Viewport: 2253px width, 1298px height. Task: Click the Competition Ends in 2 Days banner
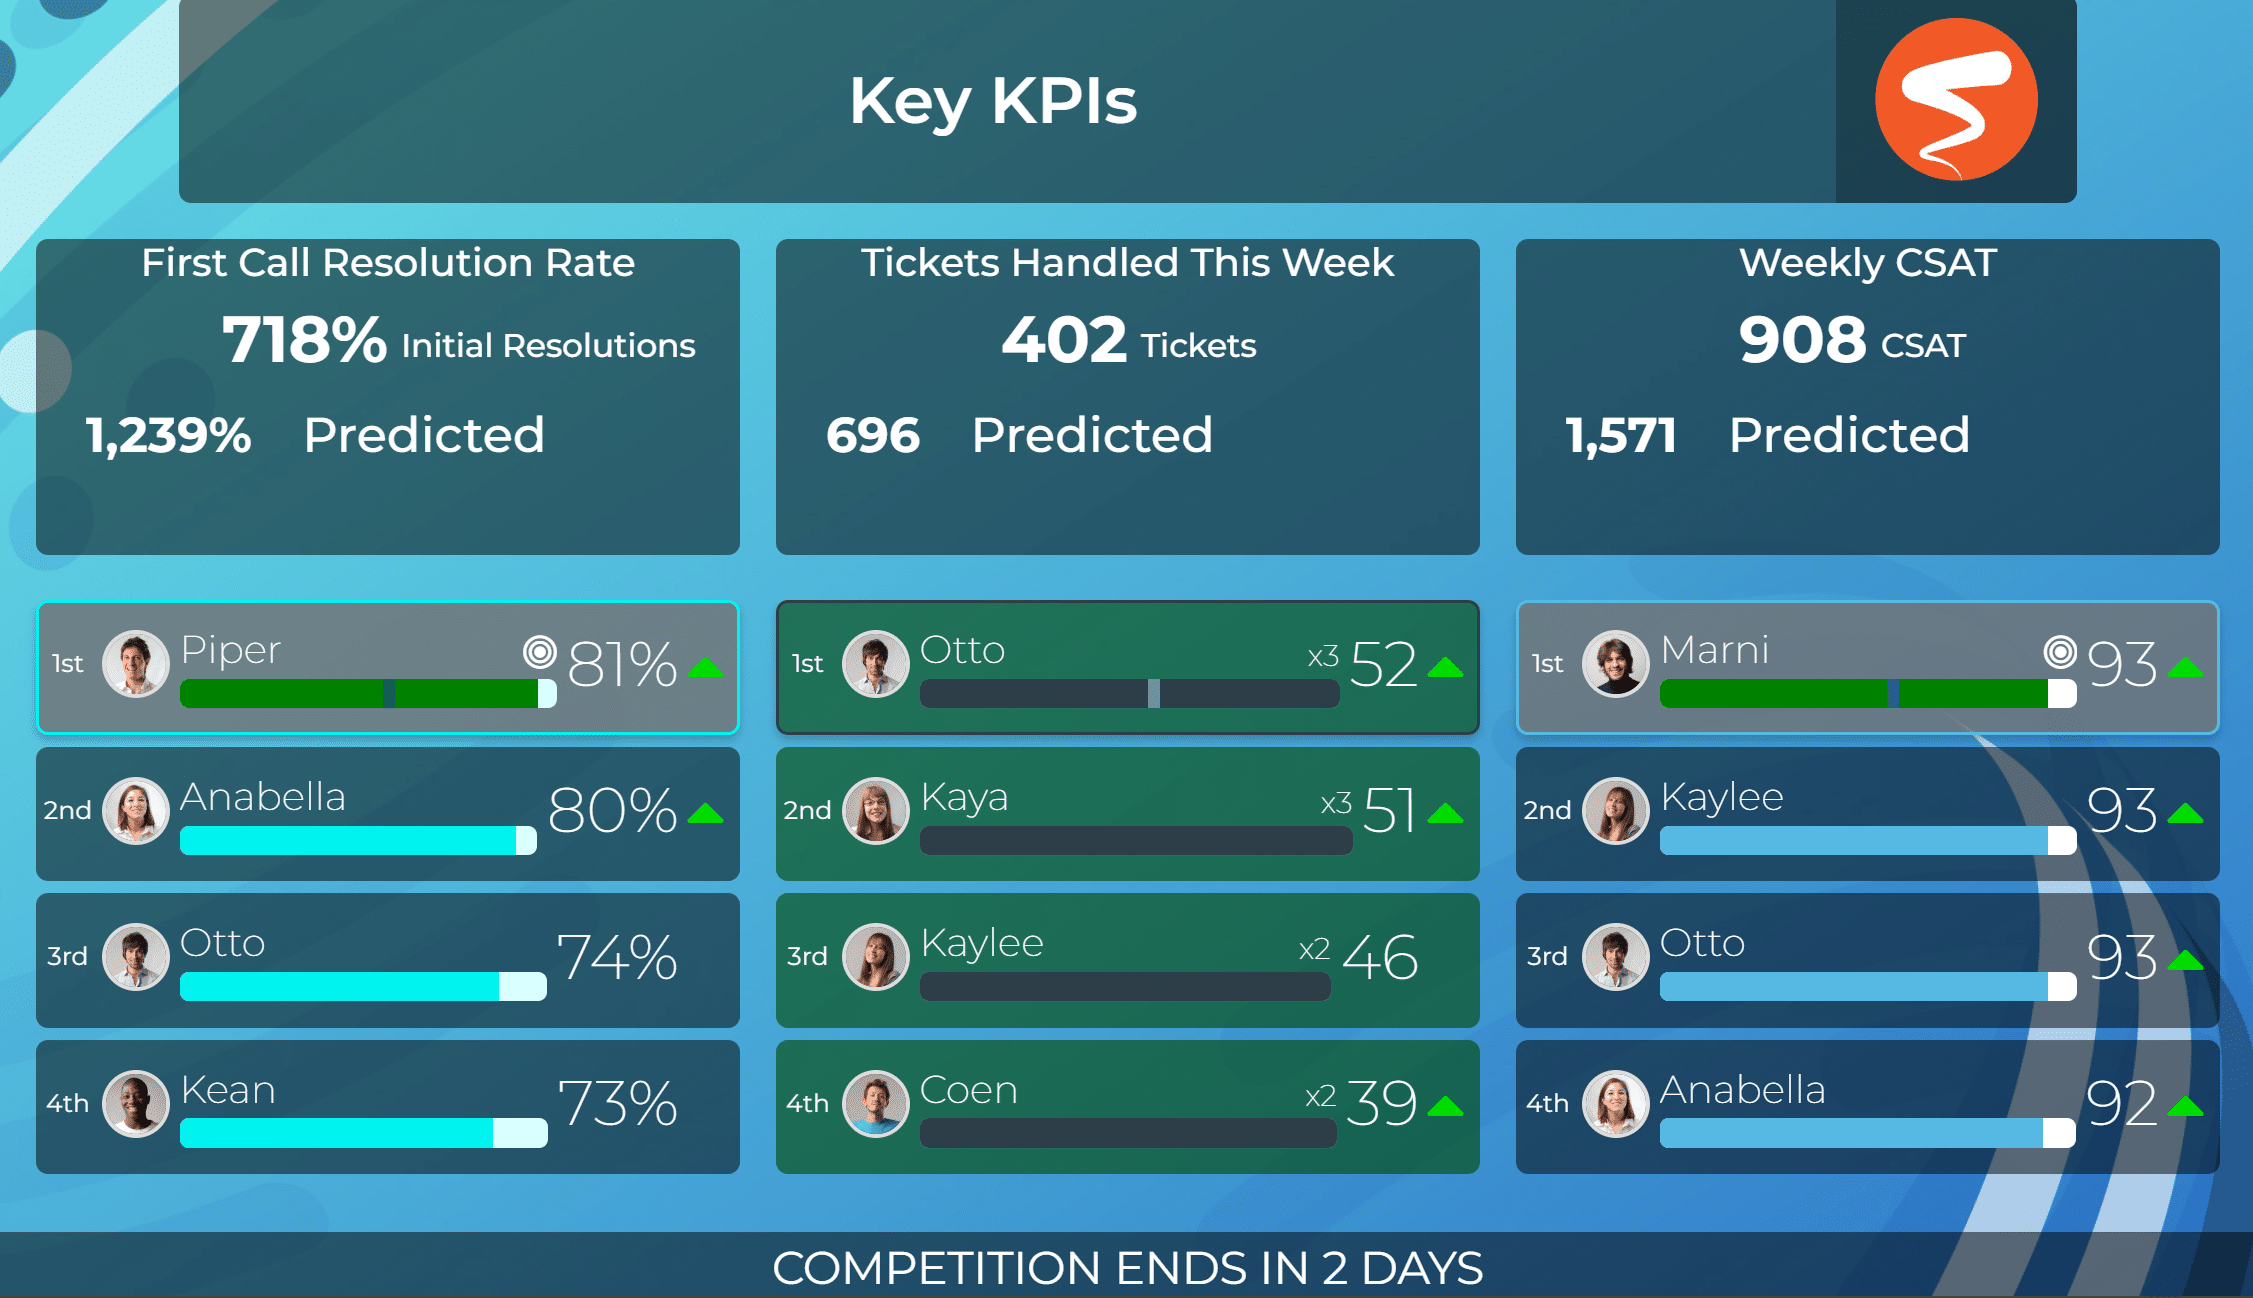click(1127, 1268)
